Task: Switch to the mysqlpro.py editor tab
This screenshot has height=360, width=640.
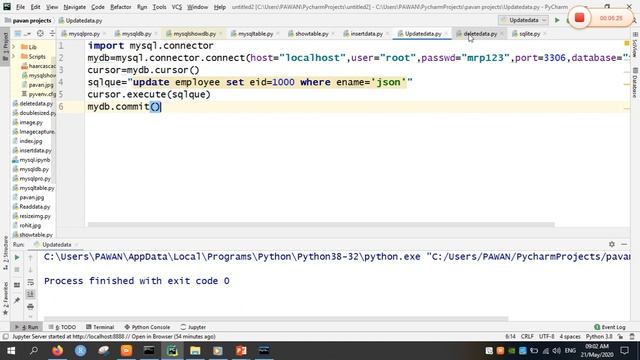Action: [84, 33]
